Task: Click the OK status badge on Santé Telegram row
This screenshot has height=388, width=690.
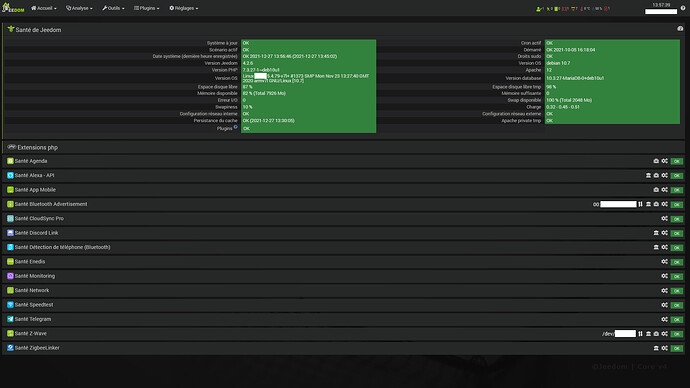Action: pos(677,319)
